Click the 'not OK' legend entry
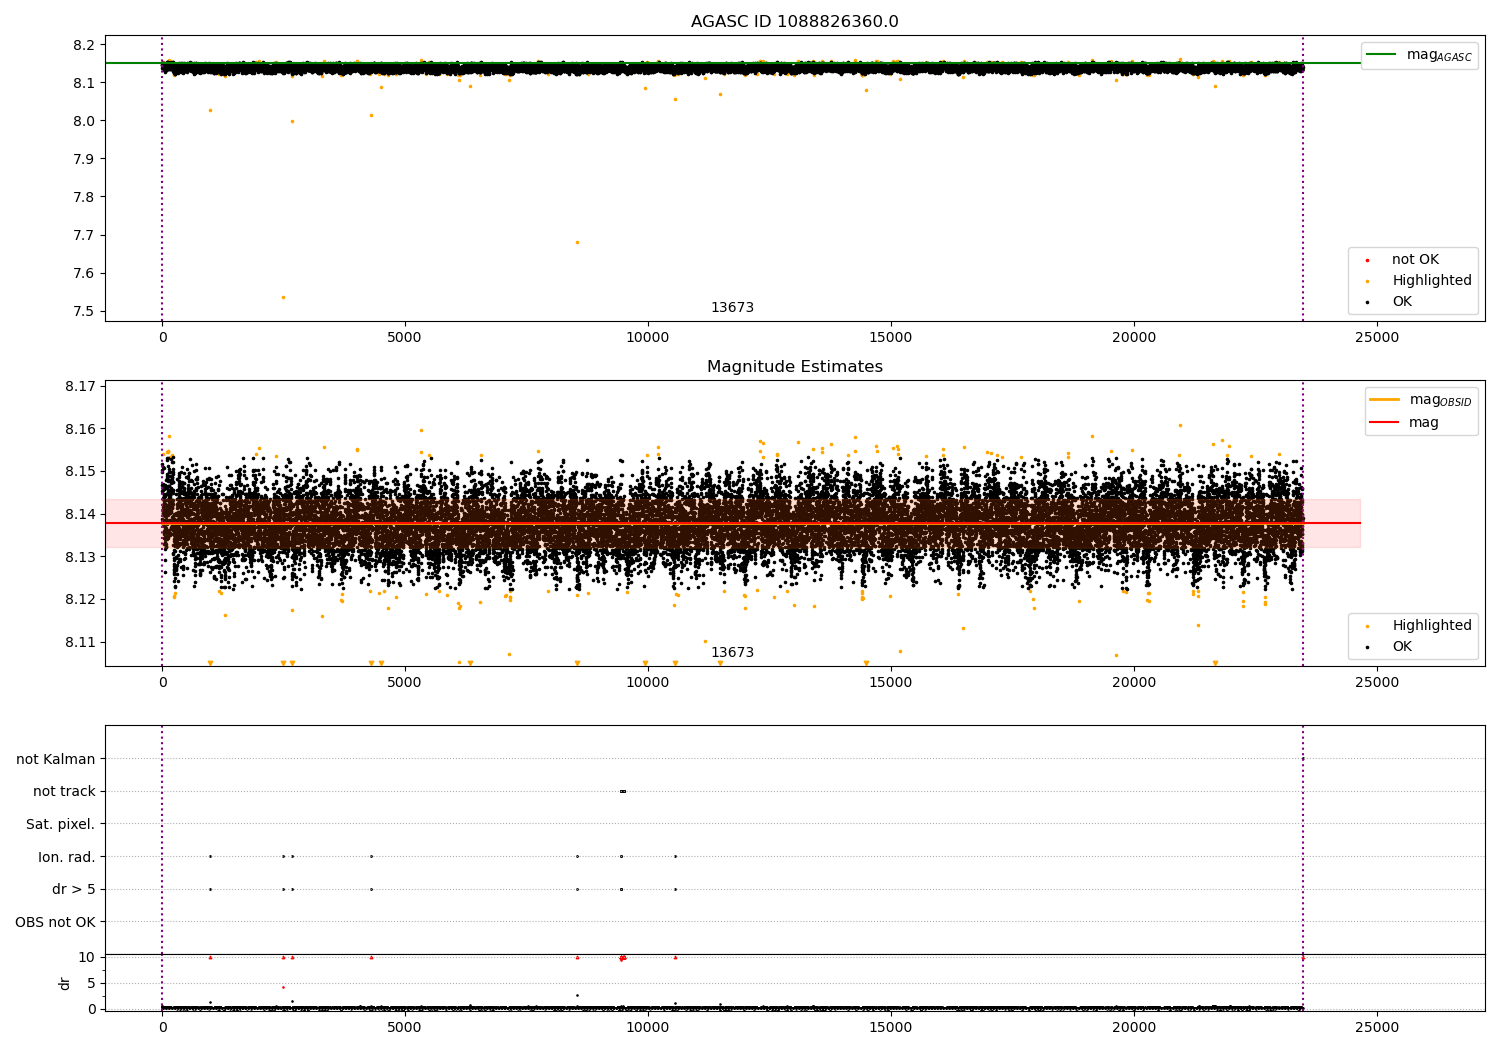This screenshot has width=1500, height=1050. [x=1414, y=260]
